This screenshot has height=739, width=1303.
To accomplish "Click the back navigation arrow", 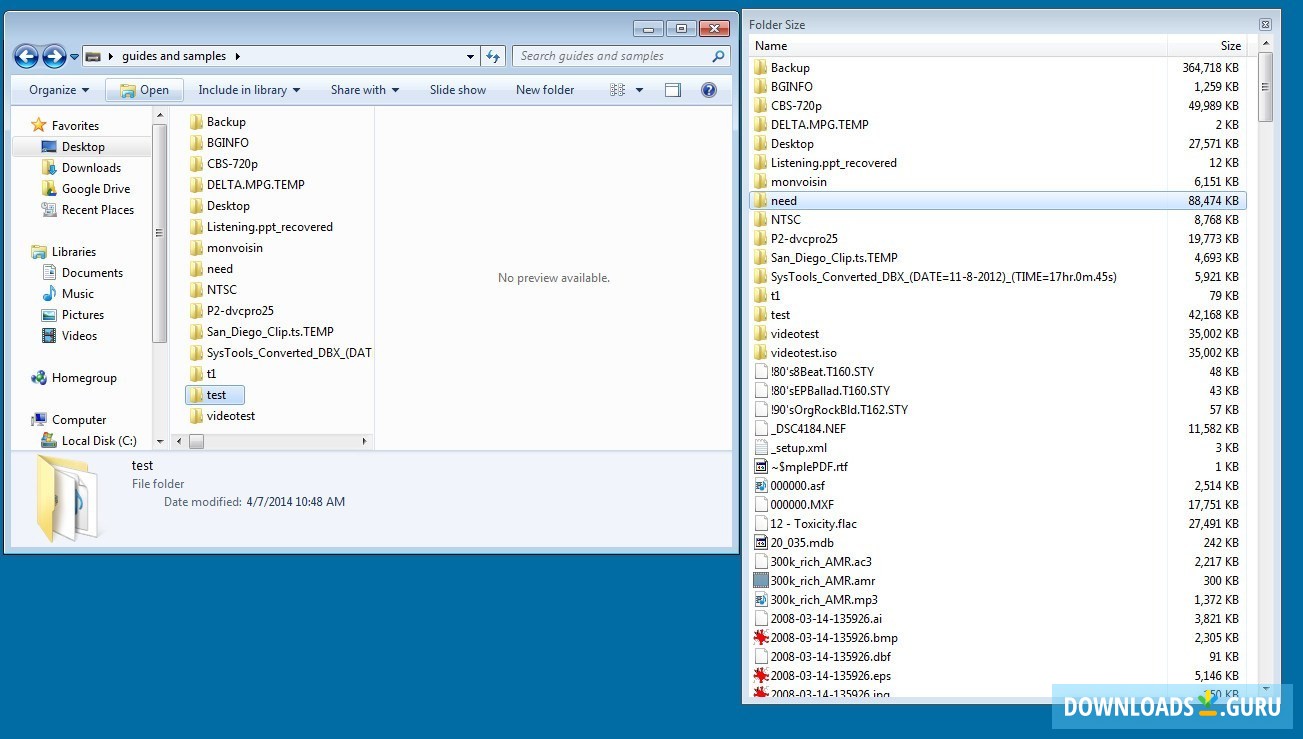I will point(25,56).
